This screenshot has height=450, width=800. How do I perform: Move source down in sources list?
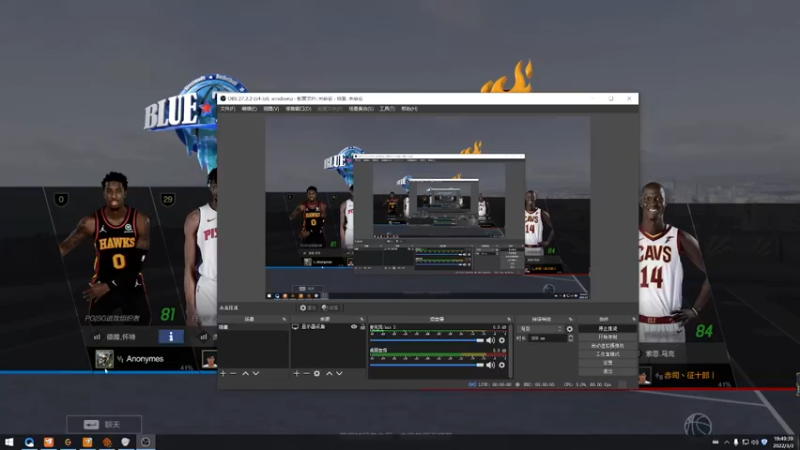click(x=339, y=373)
